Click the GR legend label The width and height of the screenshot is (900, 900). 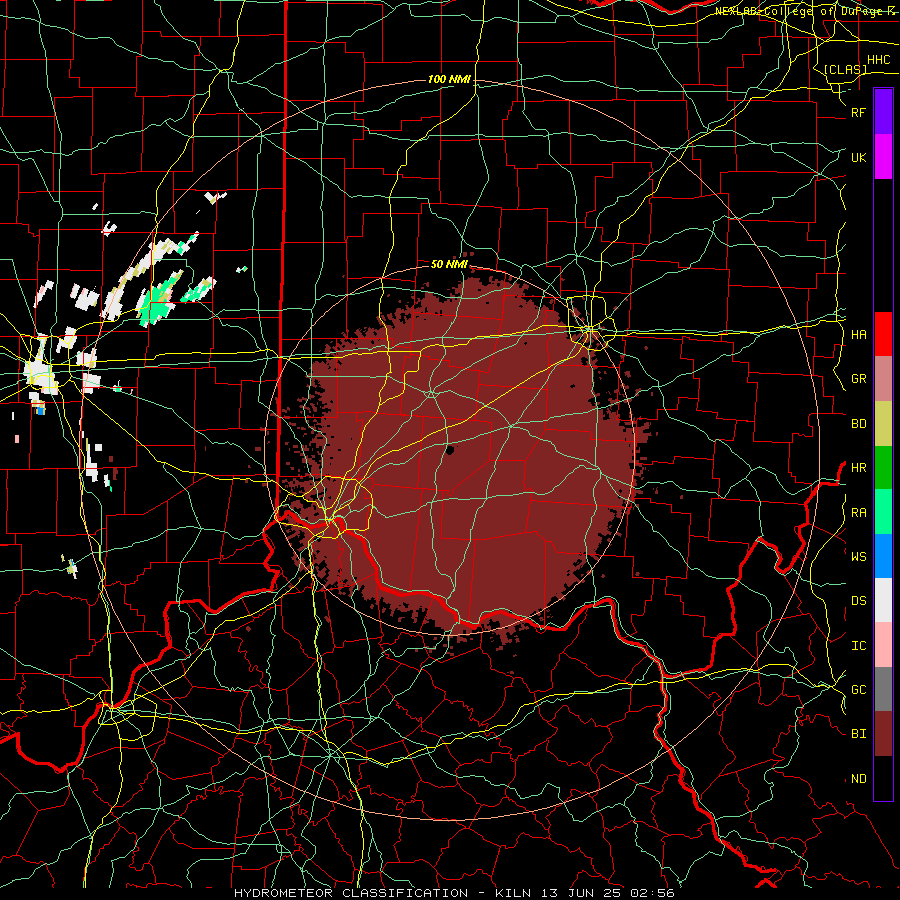tap(858, 379)
